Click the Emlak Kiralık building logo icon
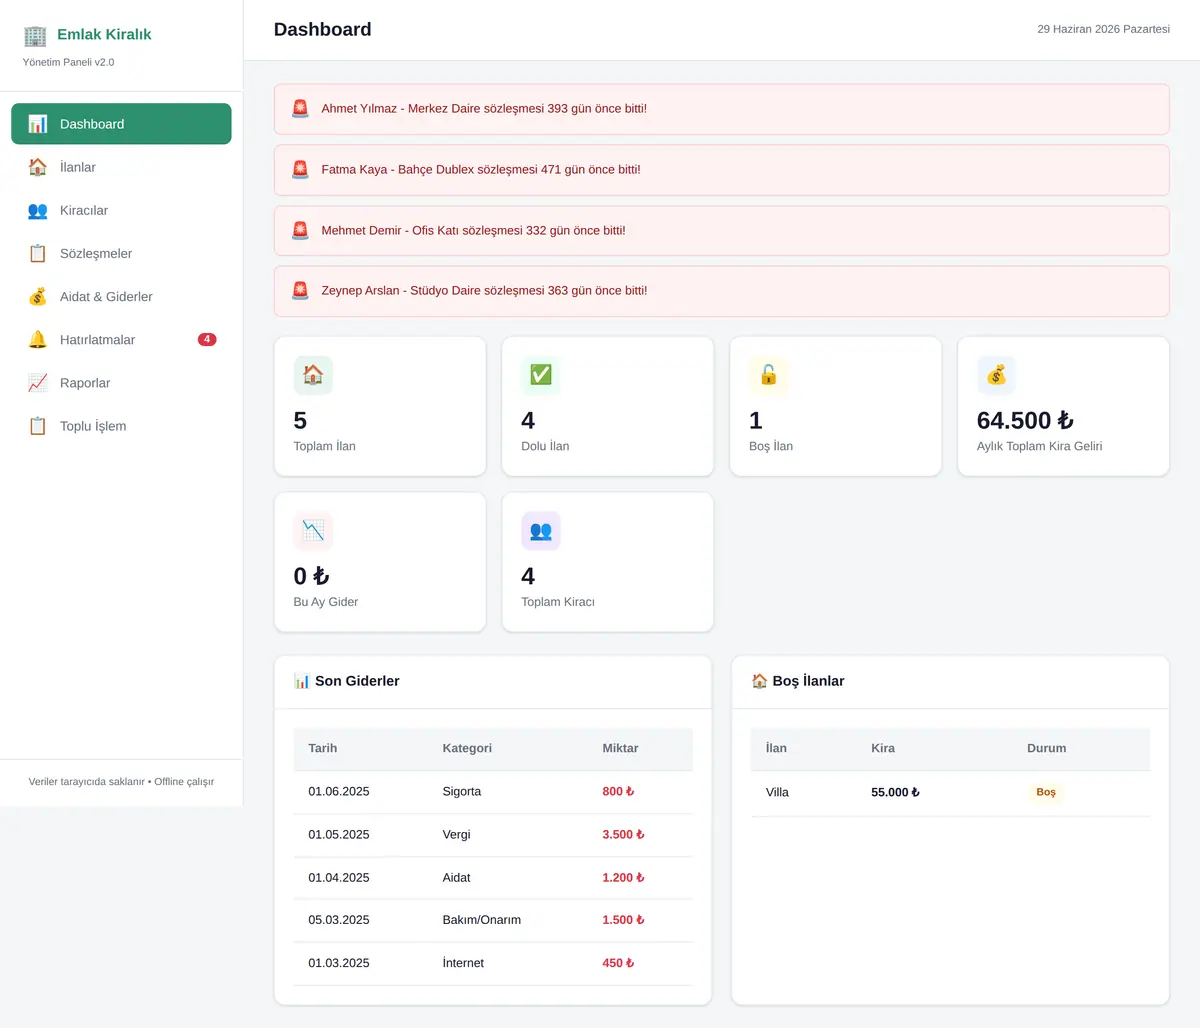The height and width of the screenshot is (1028, 1200). click(35, 35)
